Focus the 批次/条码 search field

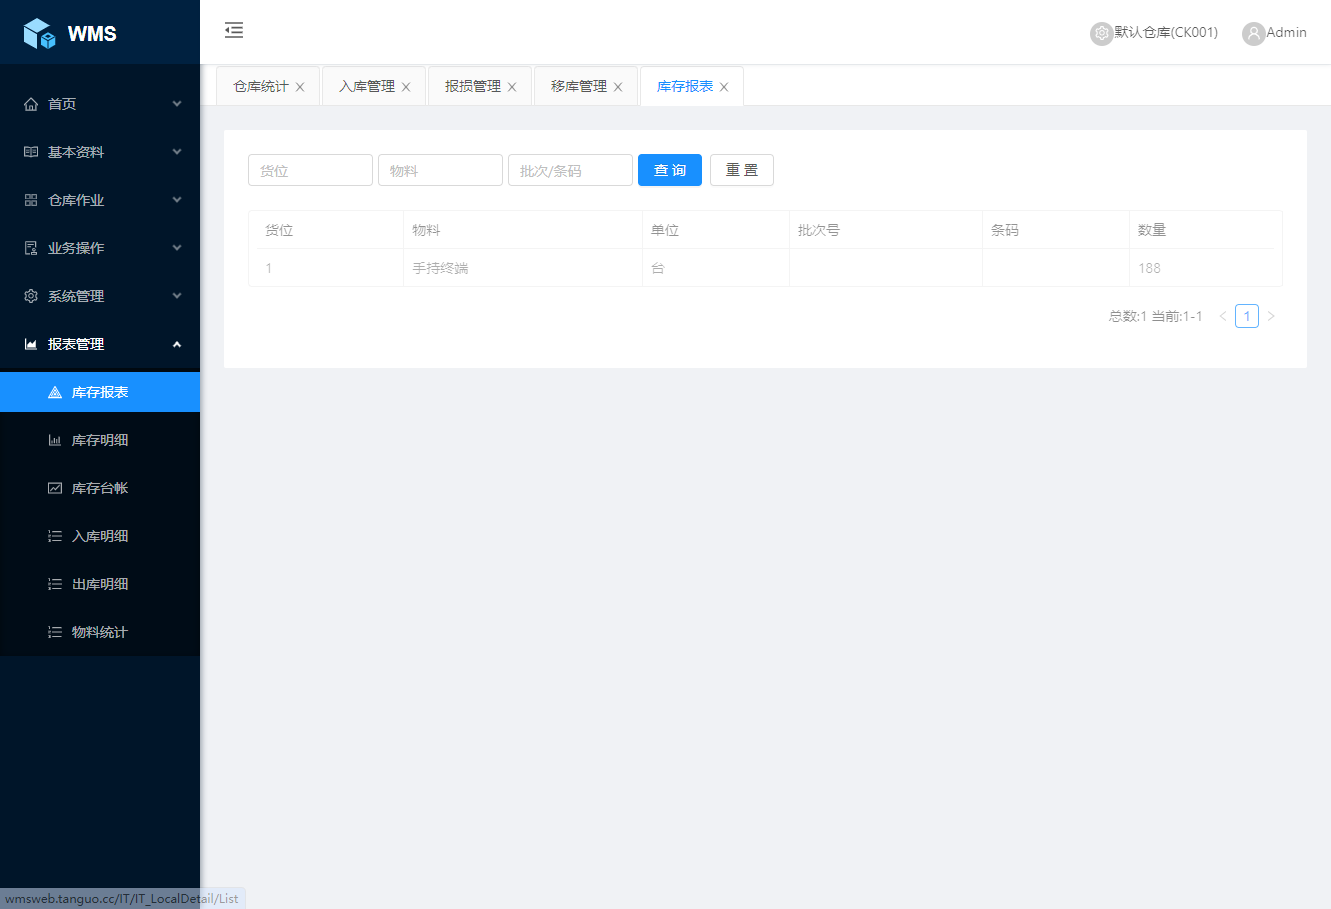point(570,170)
